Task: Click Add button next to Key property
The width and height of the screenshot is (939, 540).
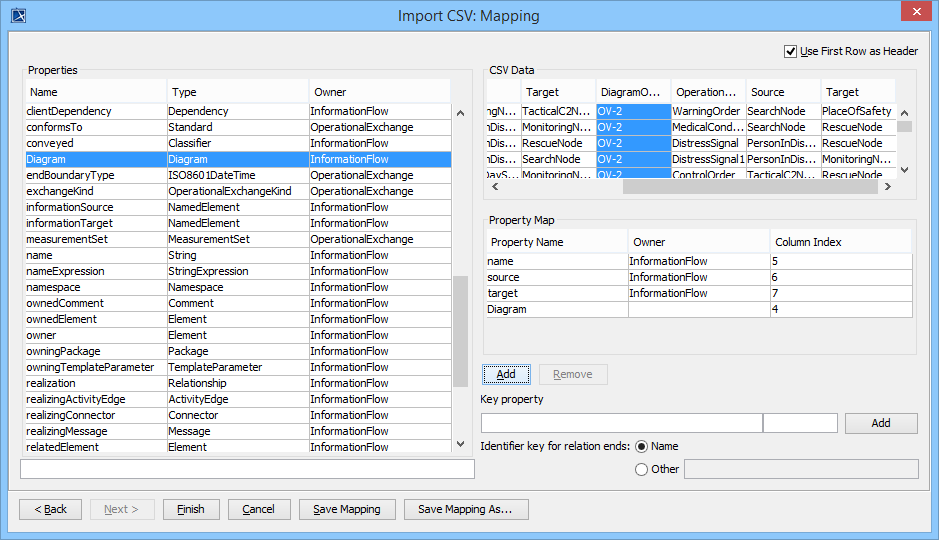Action: (x=880, y=423)
